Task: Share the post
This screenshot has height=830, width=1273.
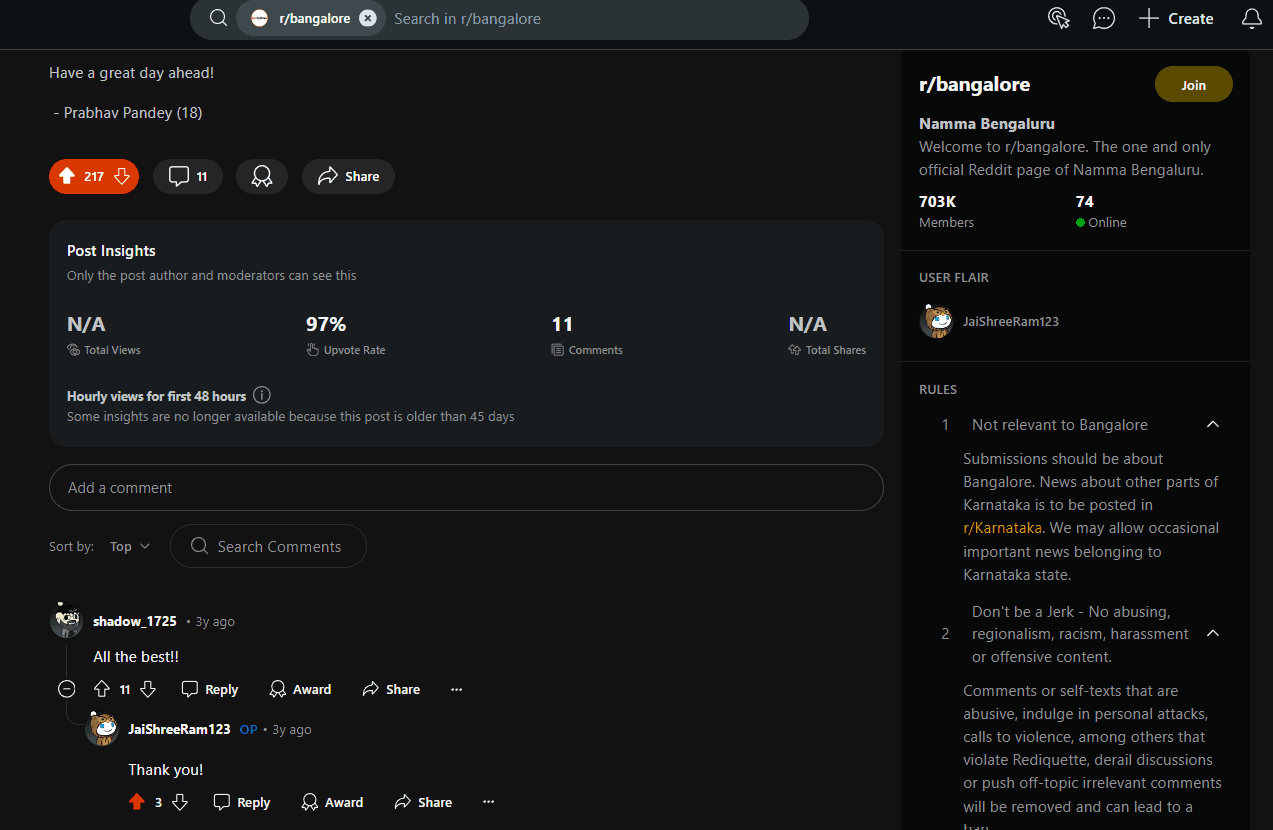Action: (348, 176)
